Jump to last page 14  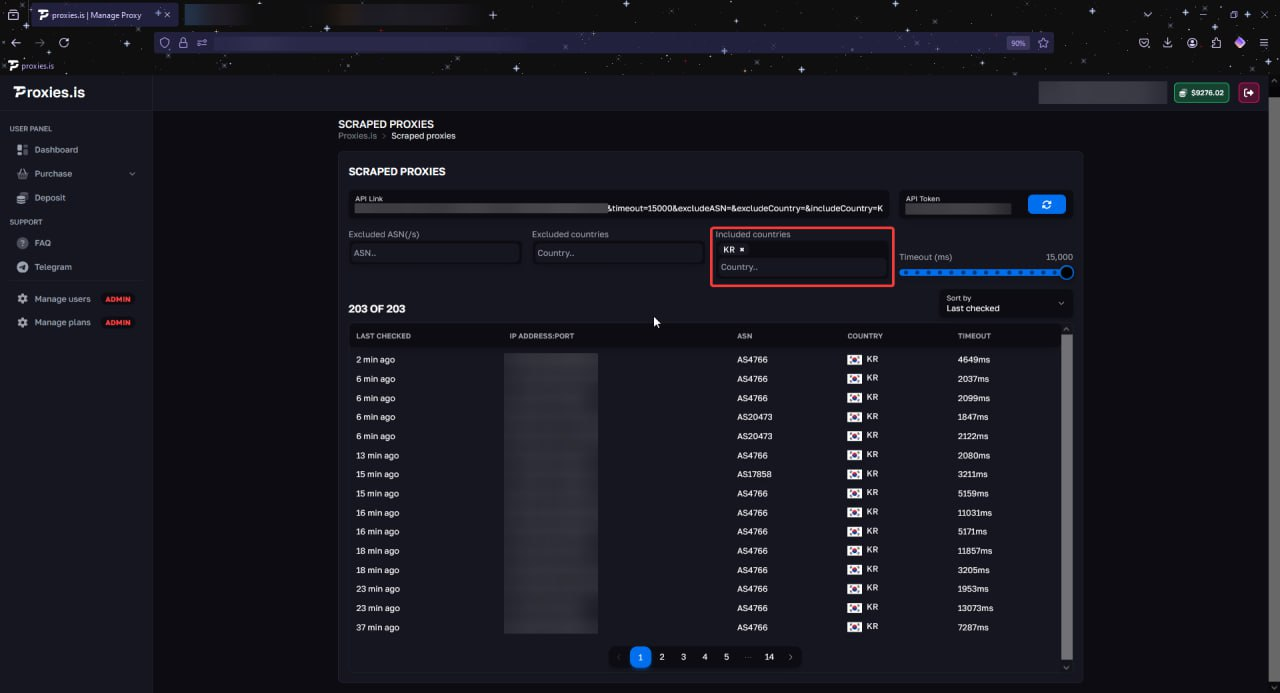[769, 657]
